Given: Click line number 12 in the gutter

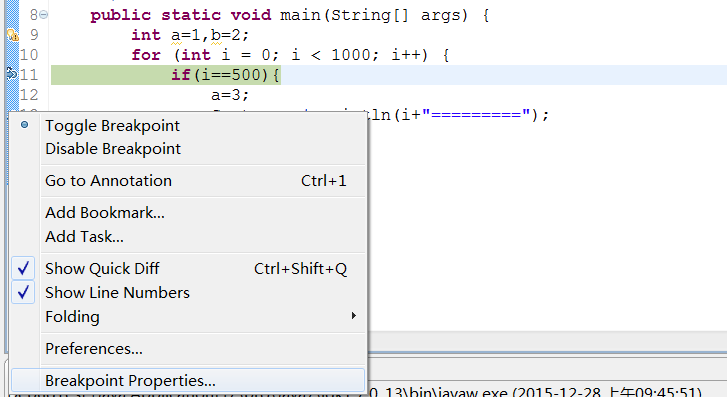Looking at the screenshot, I should click(x=29, y=95).
